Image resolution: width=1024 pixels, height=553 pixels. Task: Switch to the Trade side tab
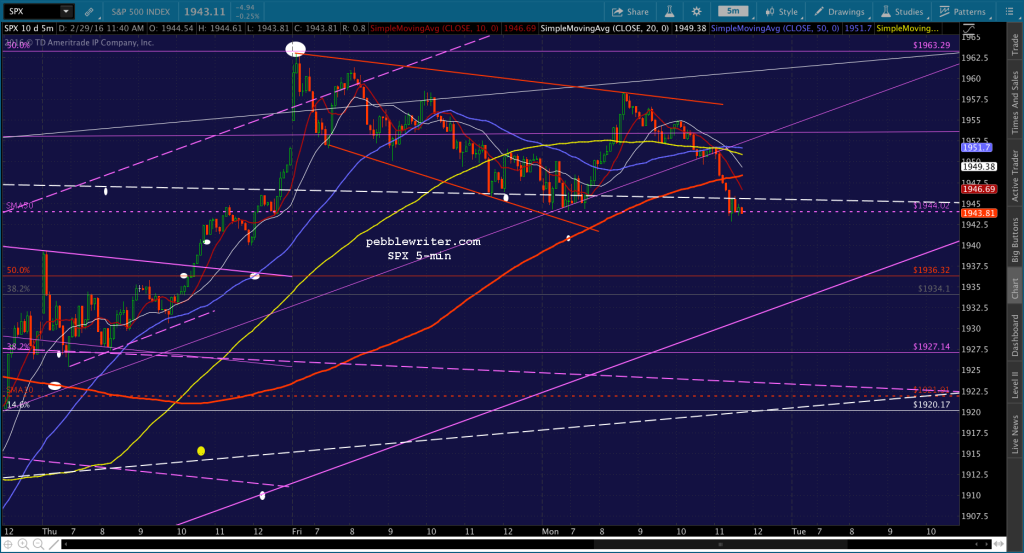coord(1015,44)
